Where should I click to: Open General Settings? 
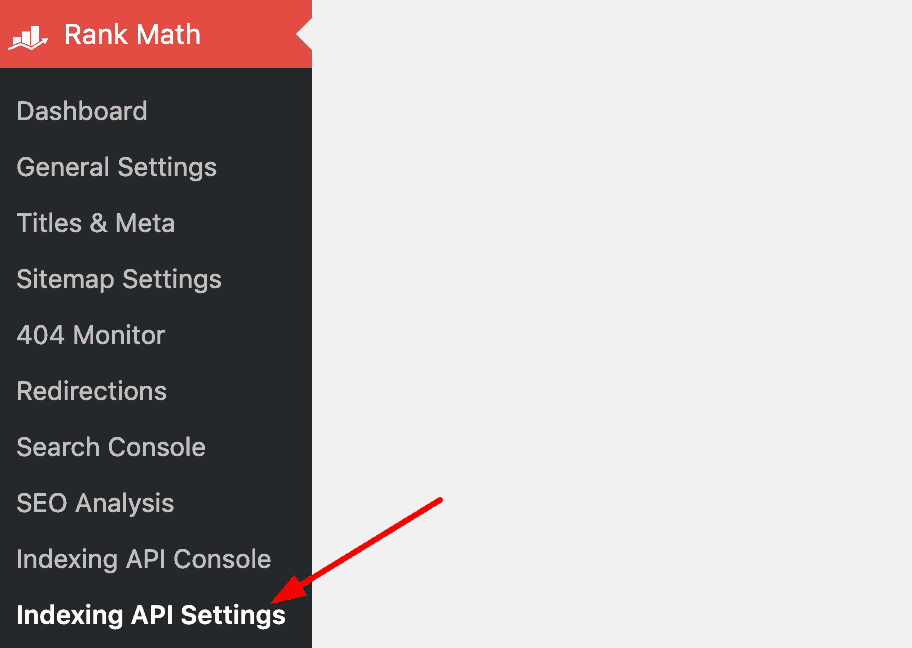coord(116,167)
